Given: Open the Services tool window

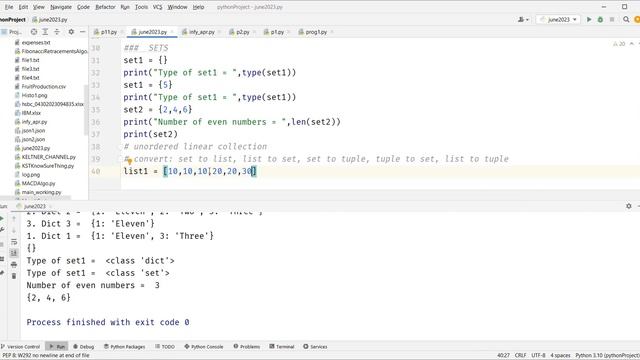Looking at the screenshot, I should point(315,347).
